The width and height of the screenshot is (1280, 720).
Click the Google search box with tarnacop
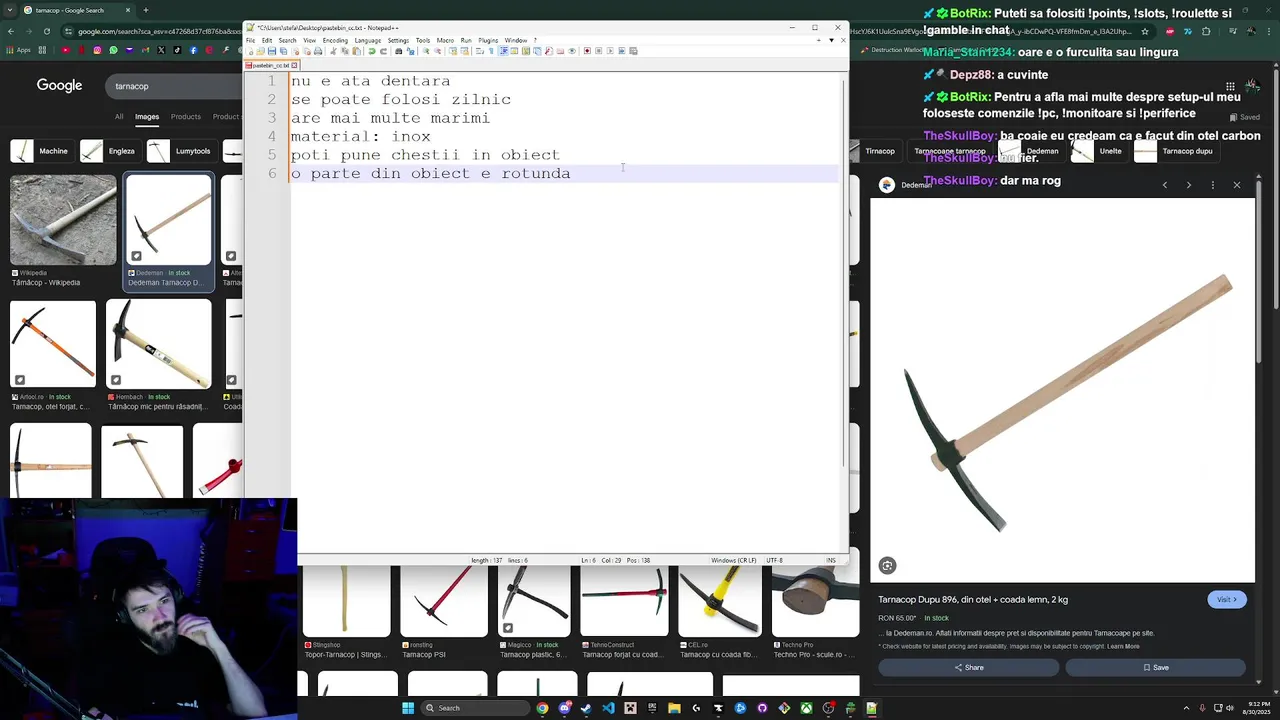172,86
